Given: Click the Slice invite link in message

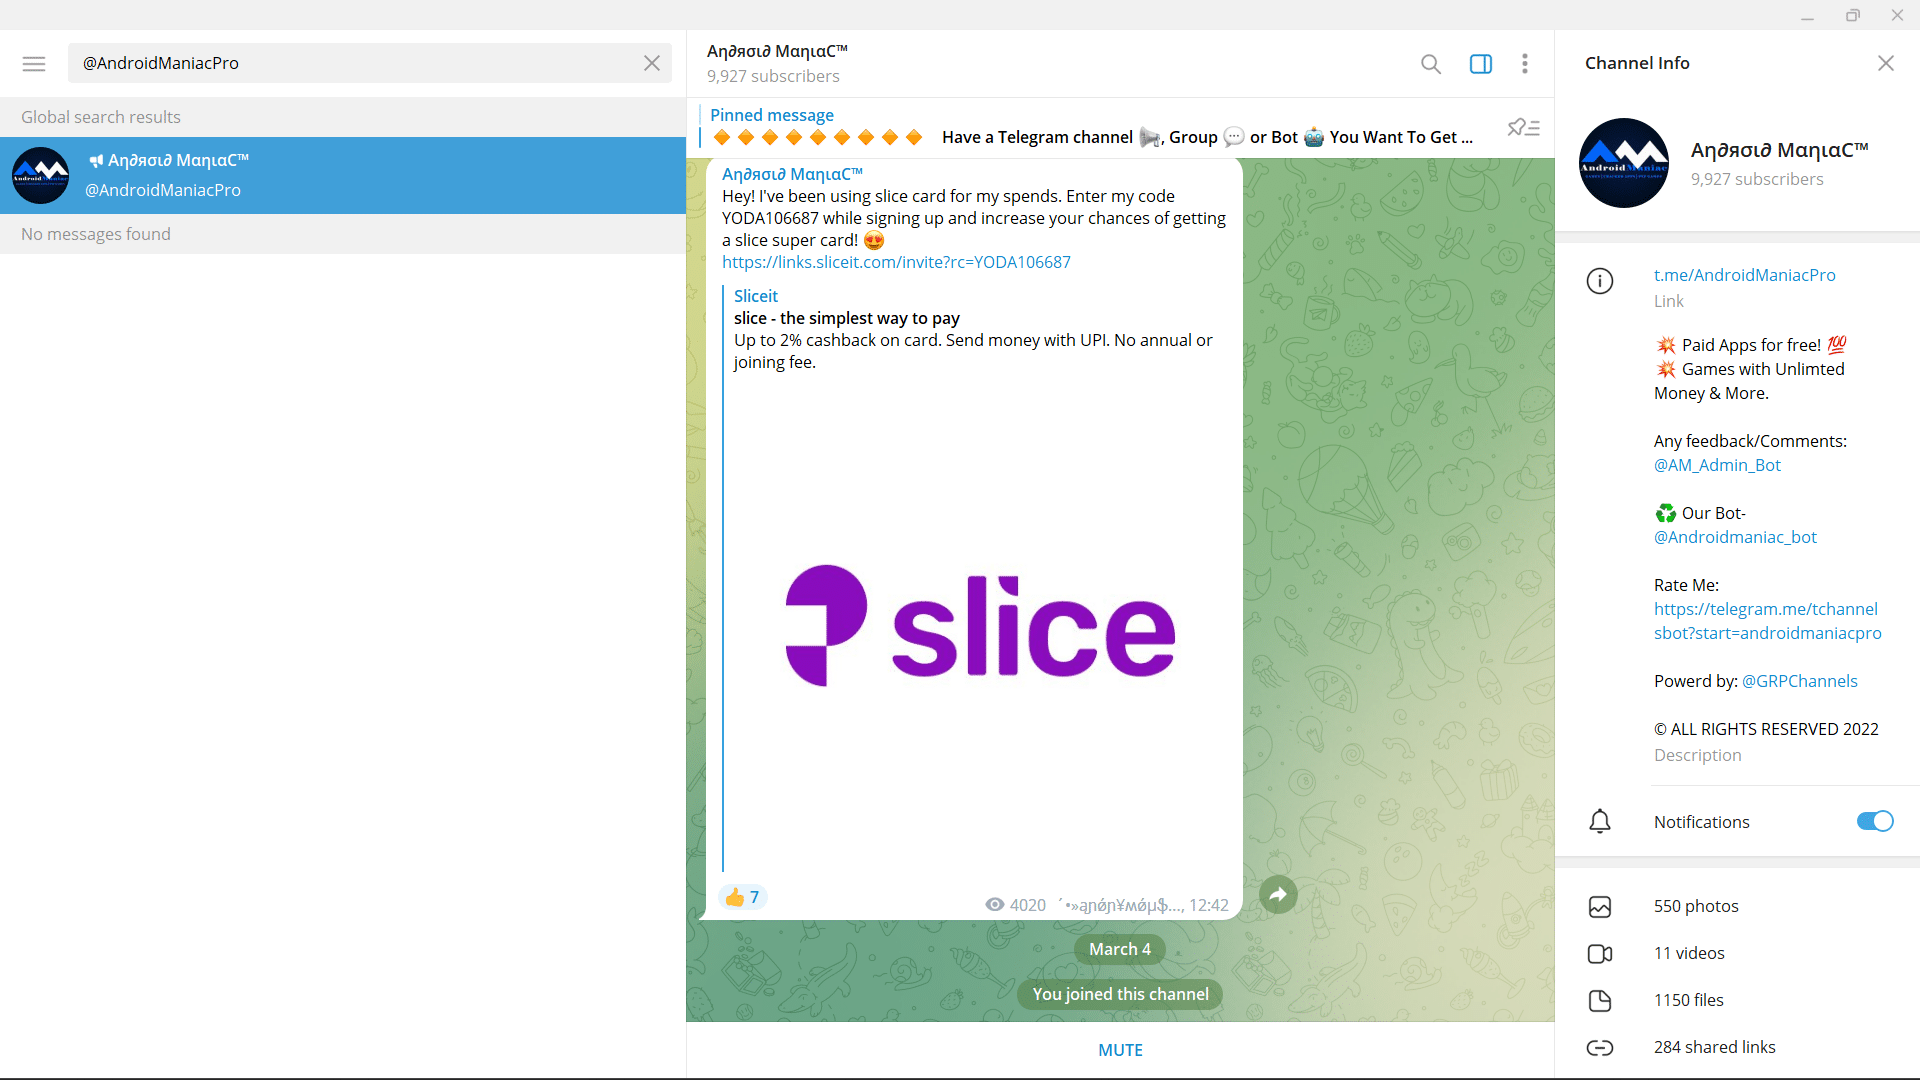Looking at the screenshot, I should [x=895, y=262].
